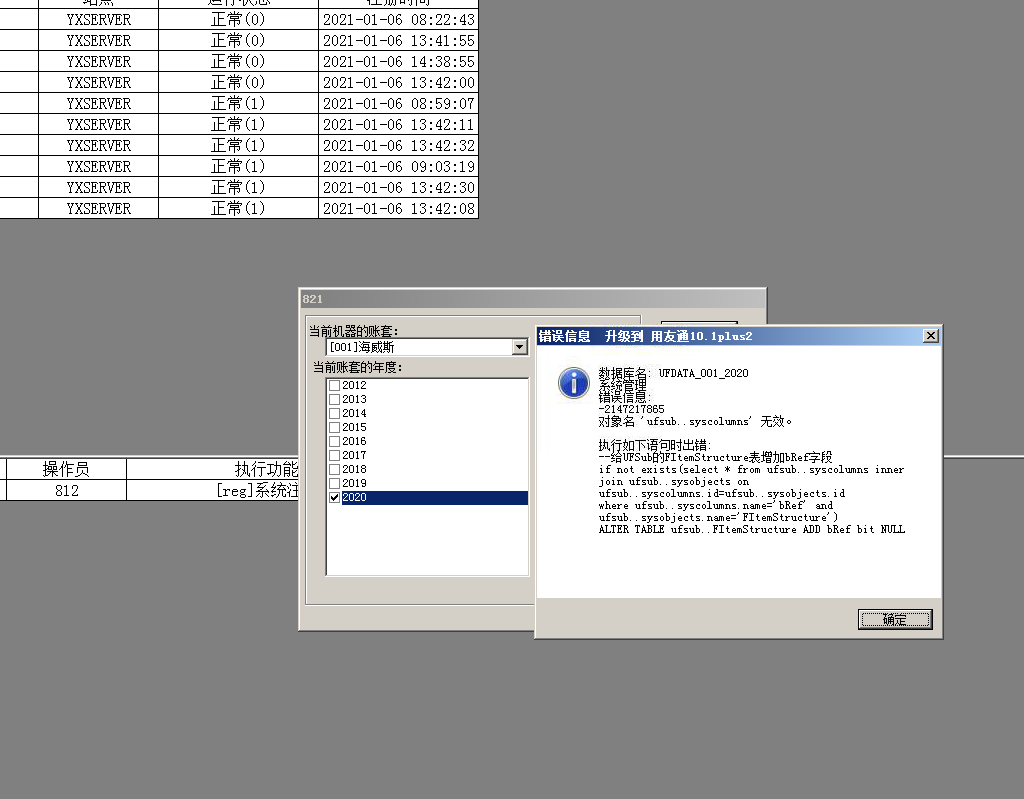
Task: Select timestamp 2021-01-06 13:42:30 cell
Action: pyautogui.click(x=398, y=188)
